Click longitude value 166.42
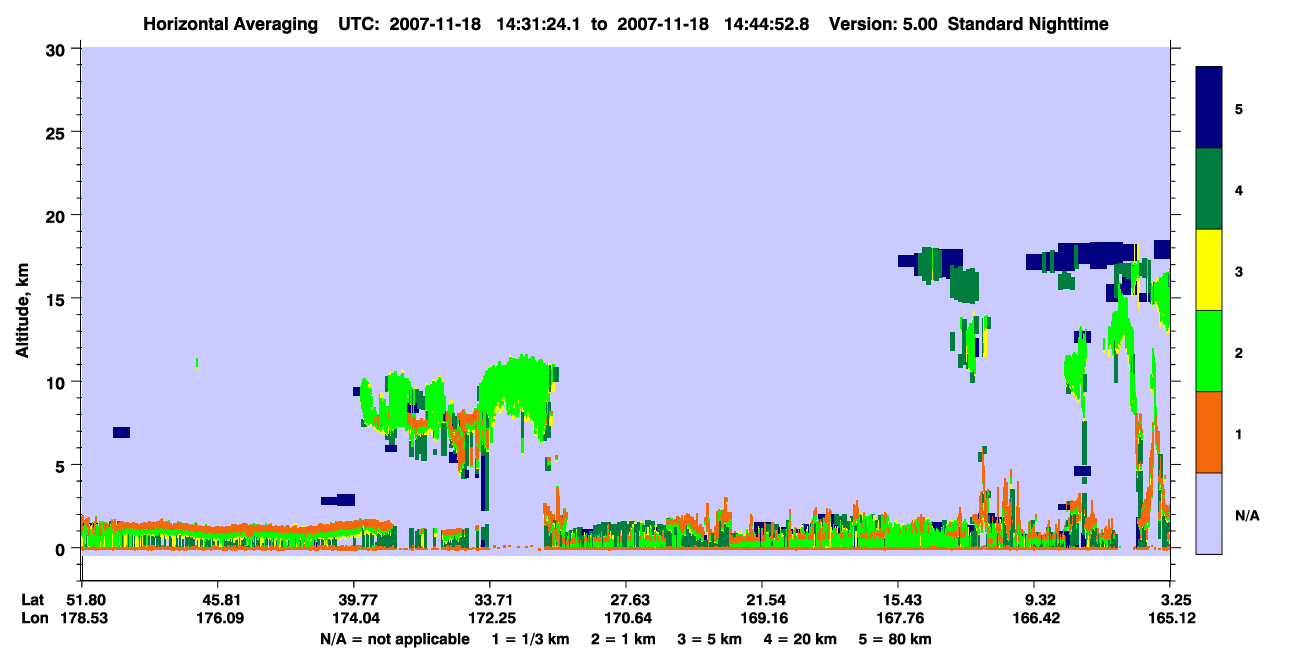This screenshot has height=667, width=1300. point(1034,618)
